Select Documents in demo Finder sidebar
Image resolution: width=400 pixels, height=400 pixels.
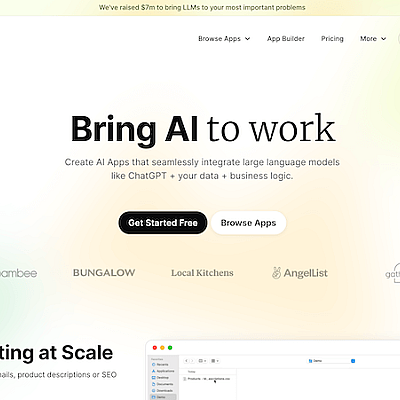click(162, 384)
